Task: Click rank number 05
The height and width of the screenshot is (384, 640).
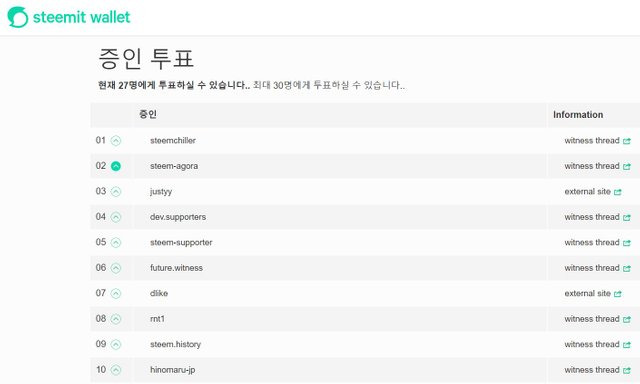Action: 101,242
